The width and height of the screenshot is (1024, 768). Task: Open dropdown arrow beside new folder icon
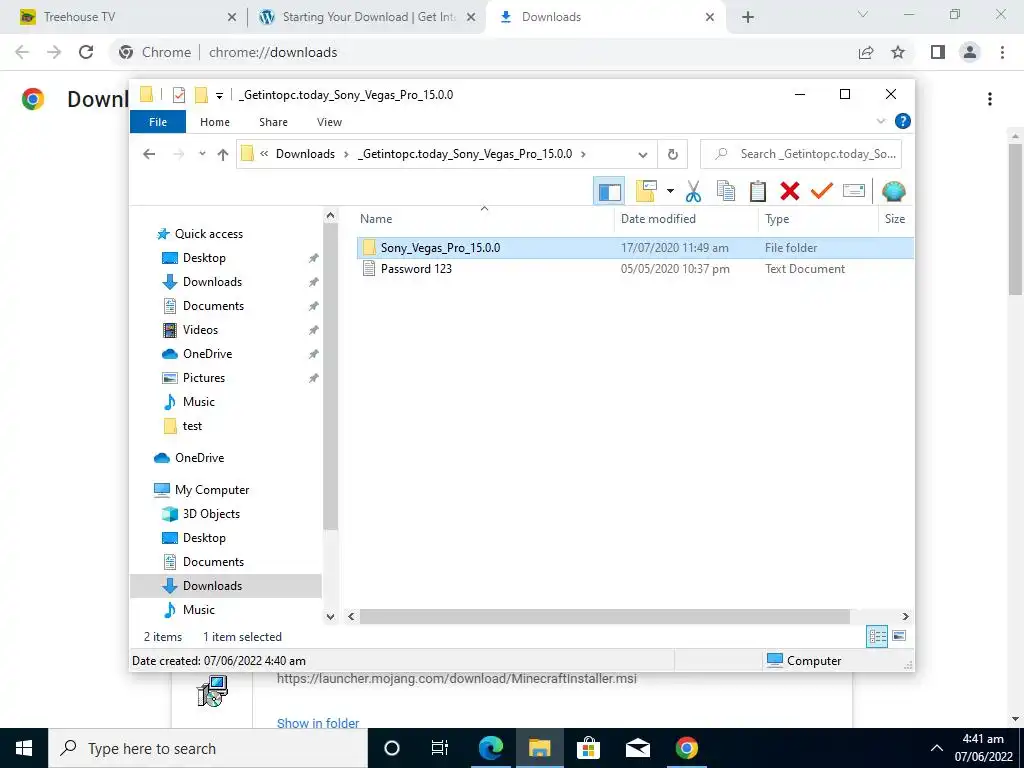point(670,191)
